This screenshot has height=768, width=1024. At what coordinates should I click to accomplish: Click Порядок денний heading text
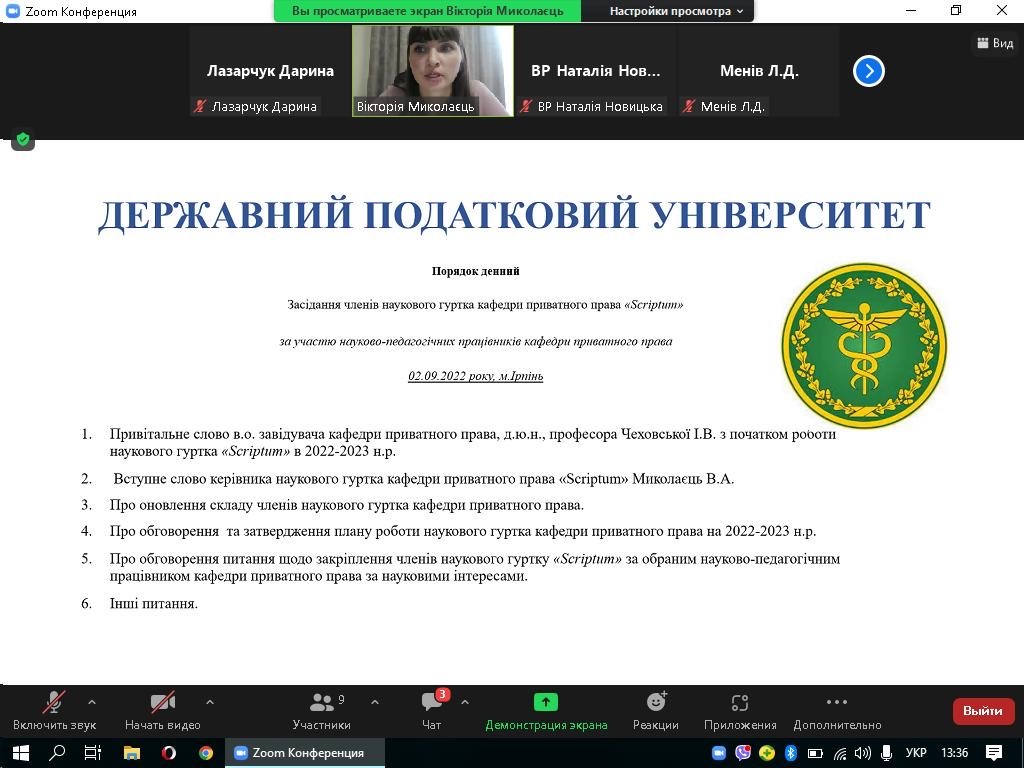tap(475, 271)
